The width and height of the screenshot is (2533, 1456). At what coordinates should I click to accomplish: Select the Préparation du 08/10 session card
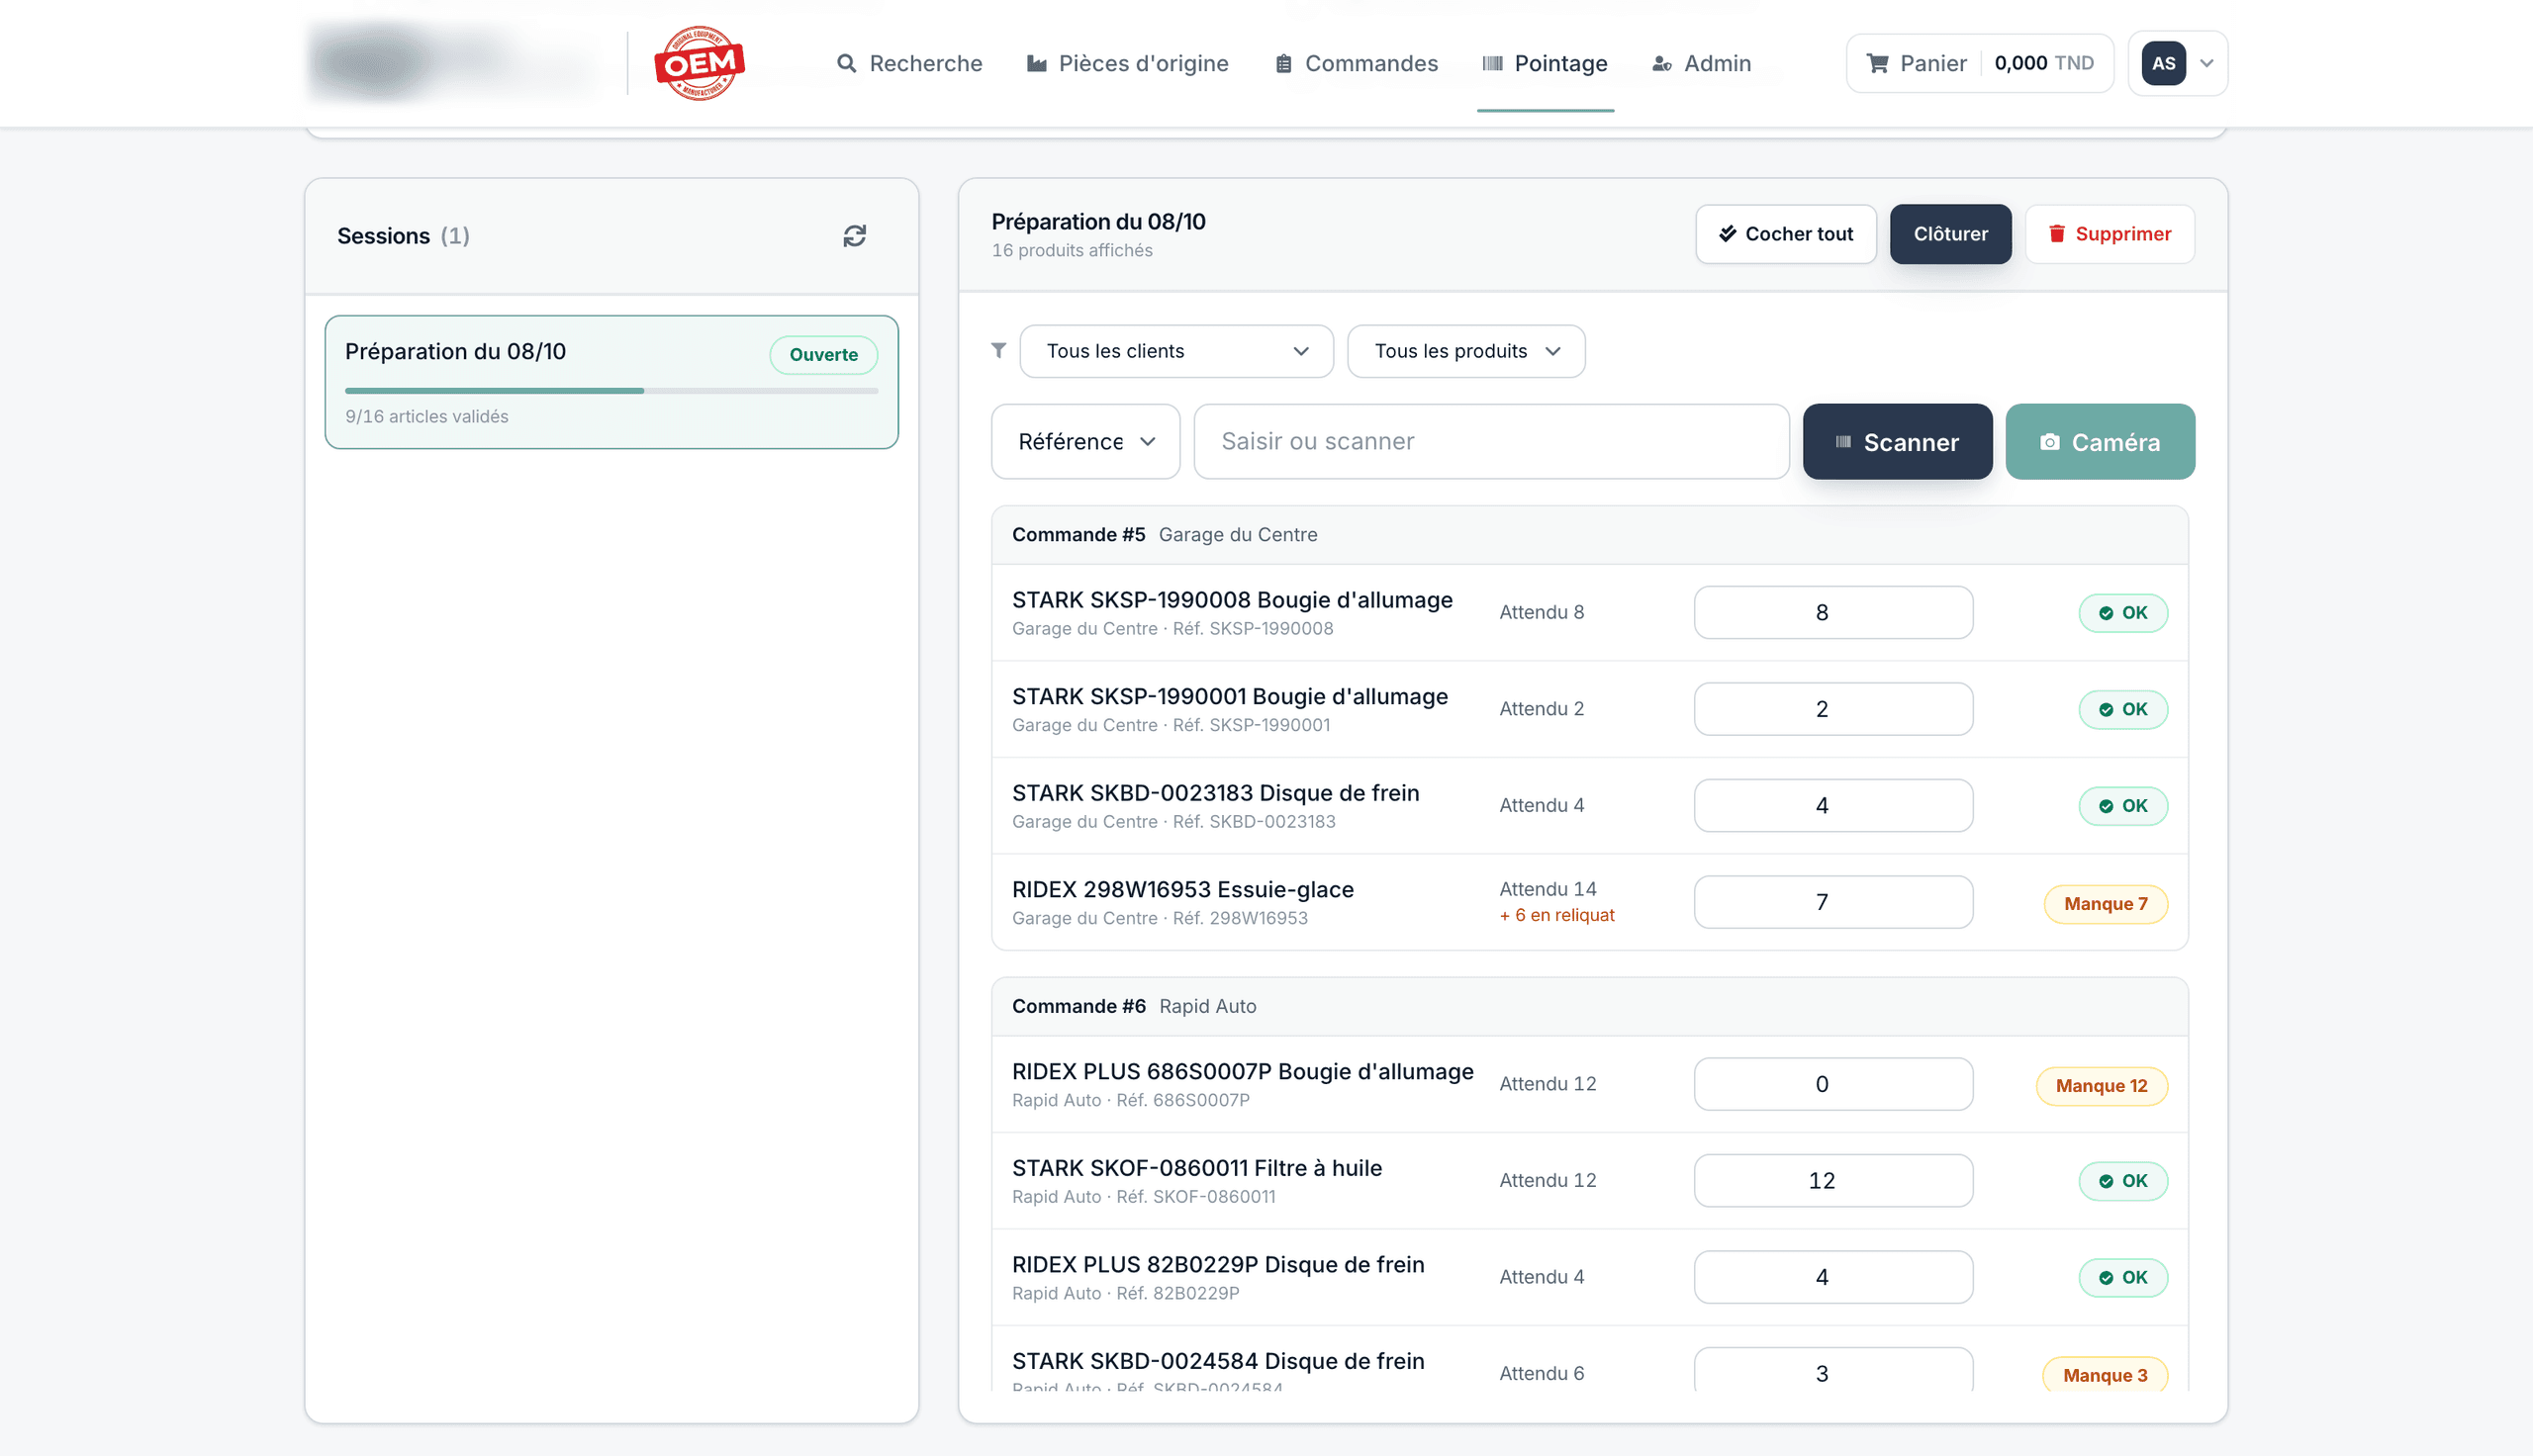coord(611,382)
